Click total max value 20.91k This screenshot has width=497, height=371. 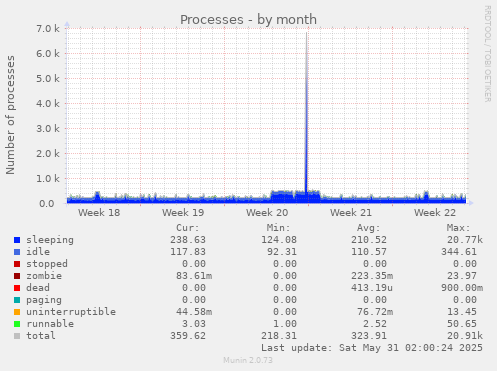pyautogui.click(x=465, y=336)
